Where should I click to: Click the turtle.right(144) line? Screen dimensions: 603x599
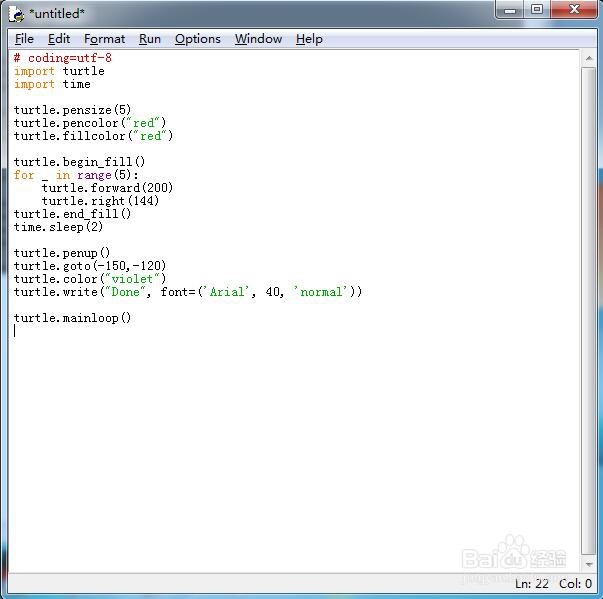coord(100,201)
